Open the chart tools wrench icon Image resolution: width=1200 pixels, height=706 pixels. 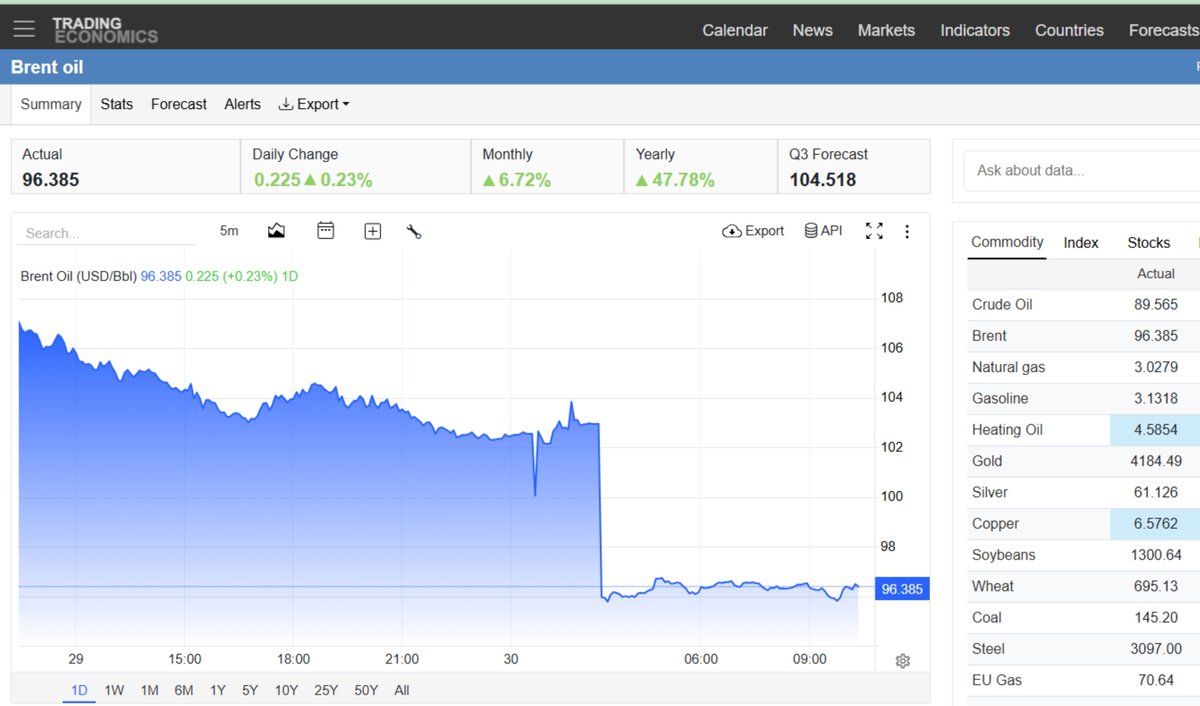pyautogui.click(x=414, y=231)
